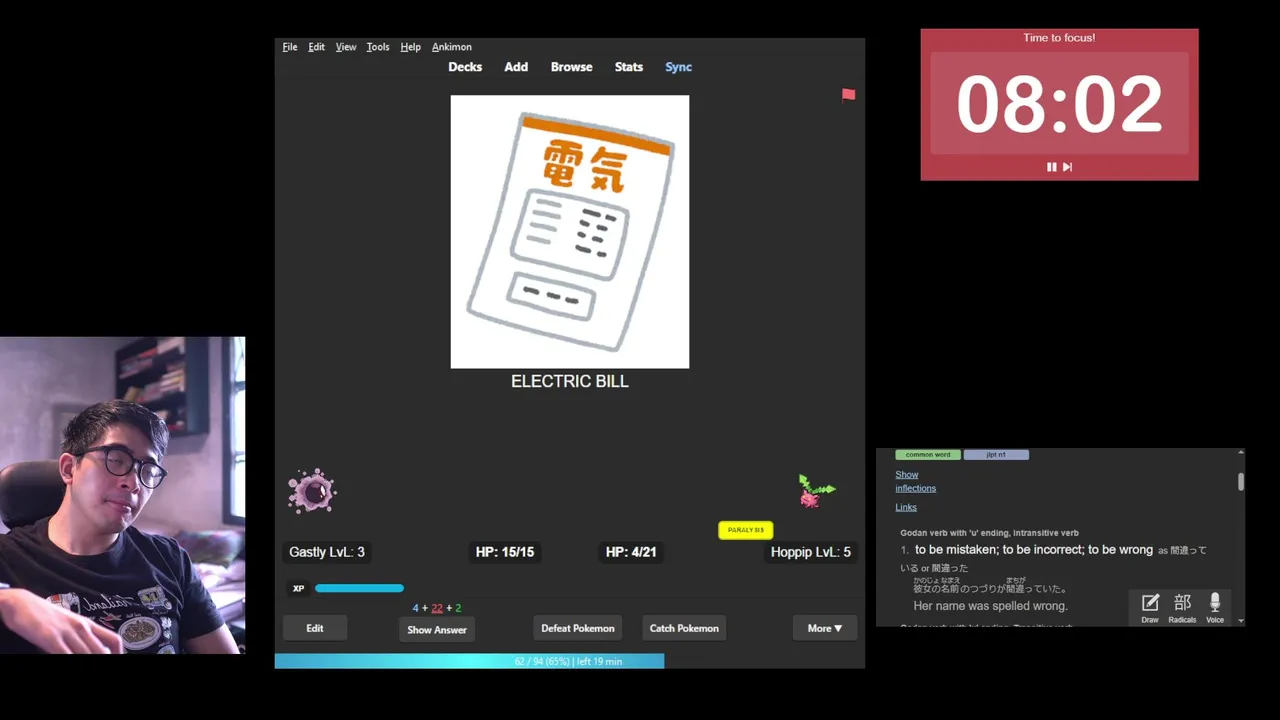
Task: Open the Radicals search tool
Action: tap(1182, 607)
